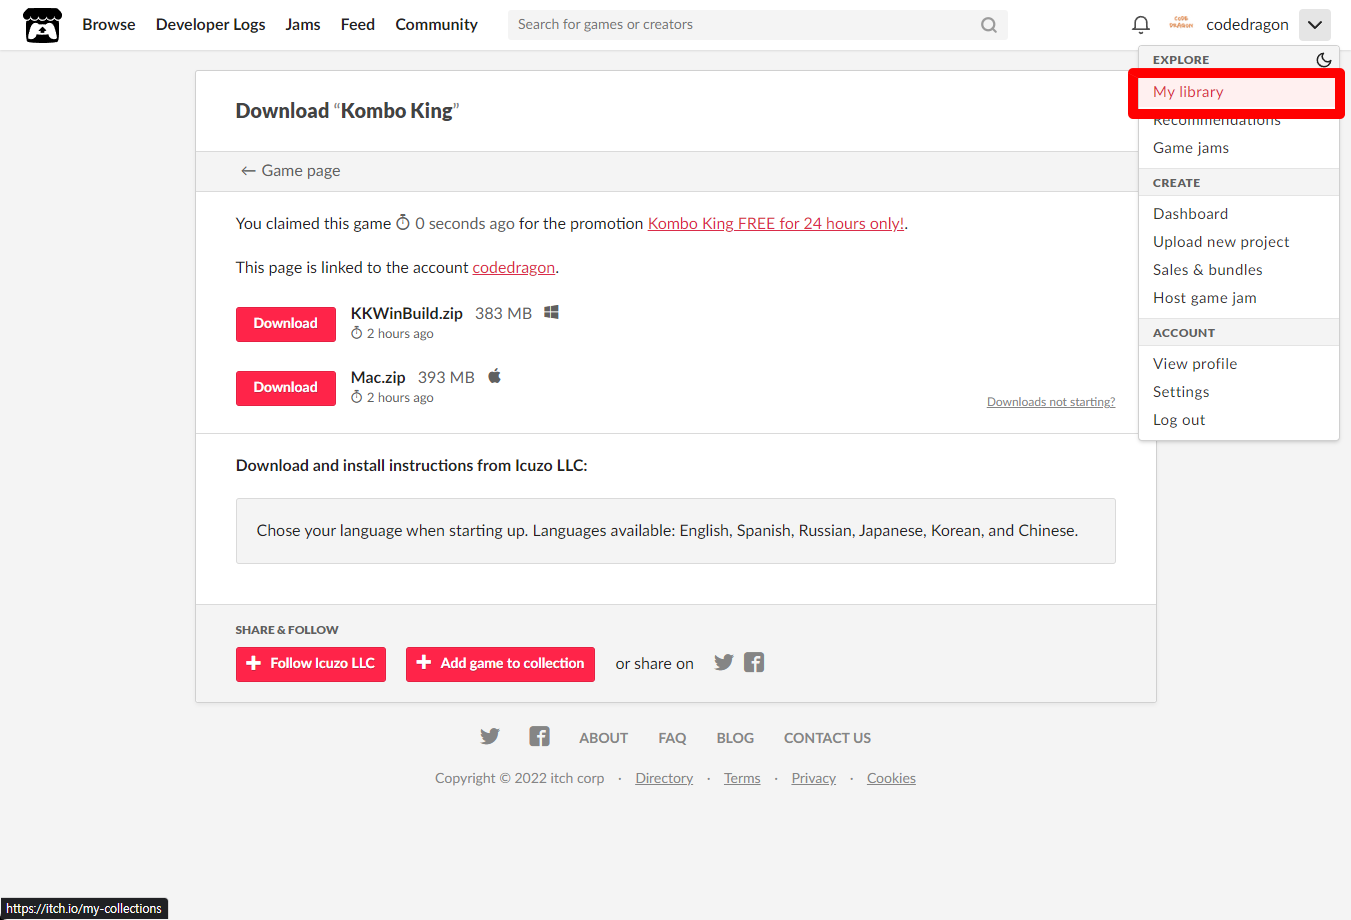The width and height of the screenshot is (1351, 920).
Task: Click the search magnifier icon
Action: point(988,25)
